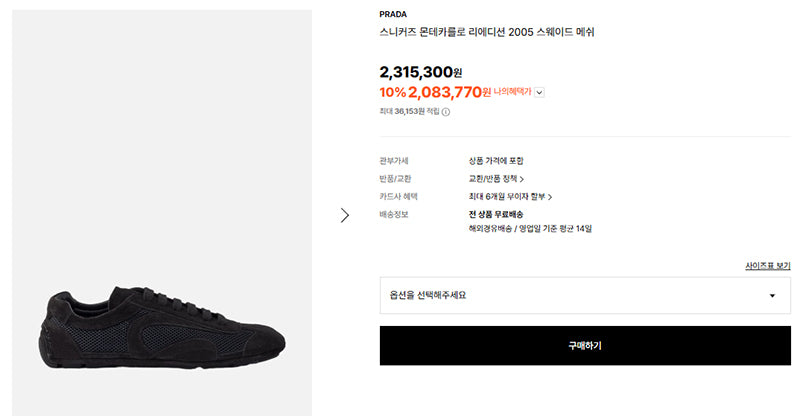Expand the 나의혜택가 chevron box
Image resolution: width=800 pixels, height=416 pixels.
click(x=539, y=92)
